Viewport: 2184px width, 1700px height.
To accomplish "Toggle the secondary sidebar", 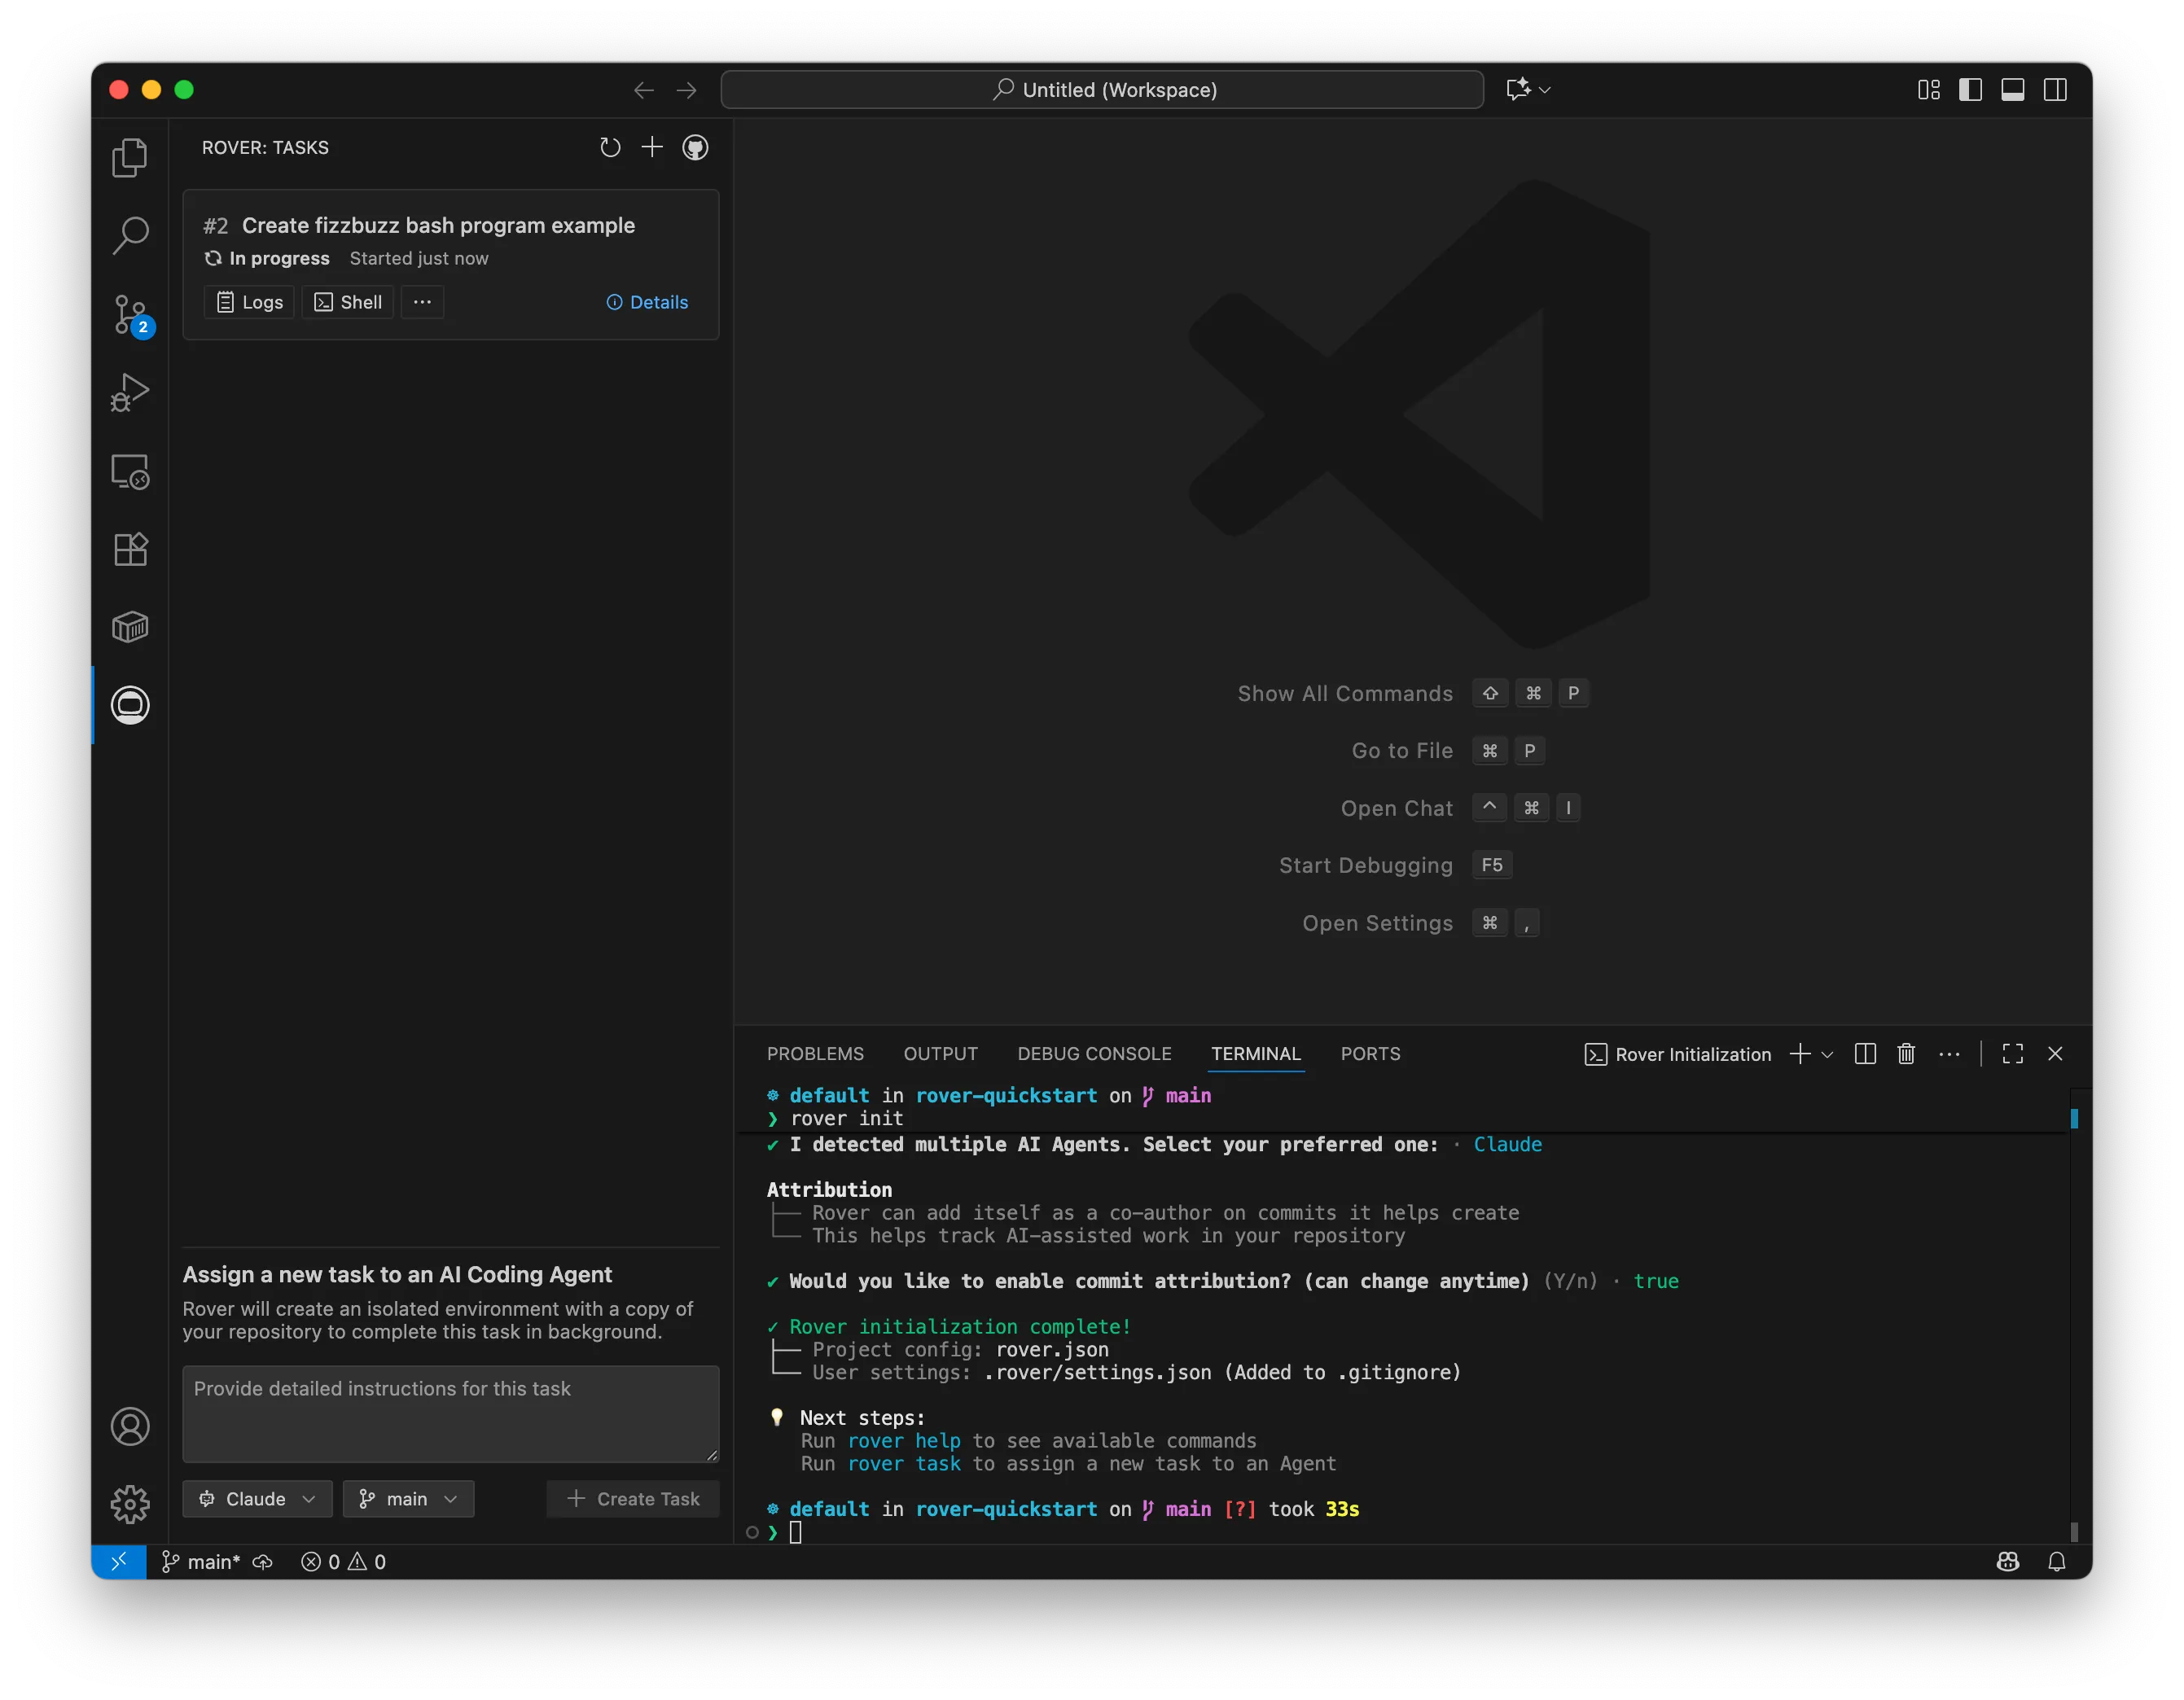I will pos(2057,89).
